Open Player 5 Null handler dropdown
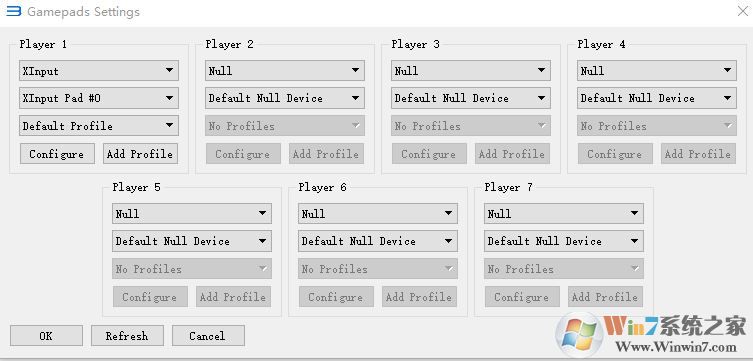The height and width of the screenshot is (361, 753). pyautogui.click(x=192, y=213)
